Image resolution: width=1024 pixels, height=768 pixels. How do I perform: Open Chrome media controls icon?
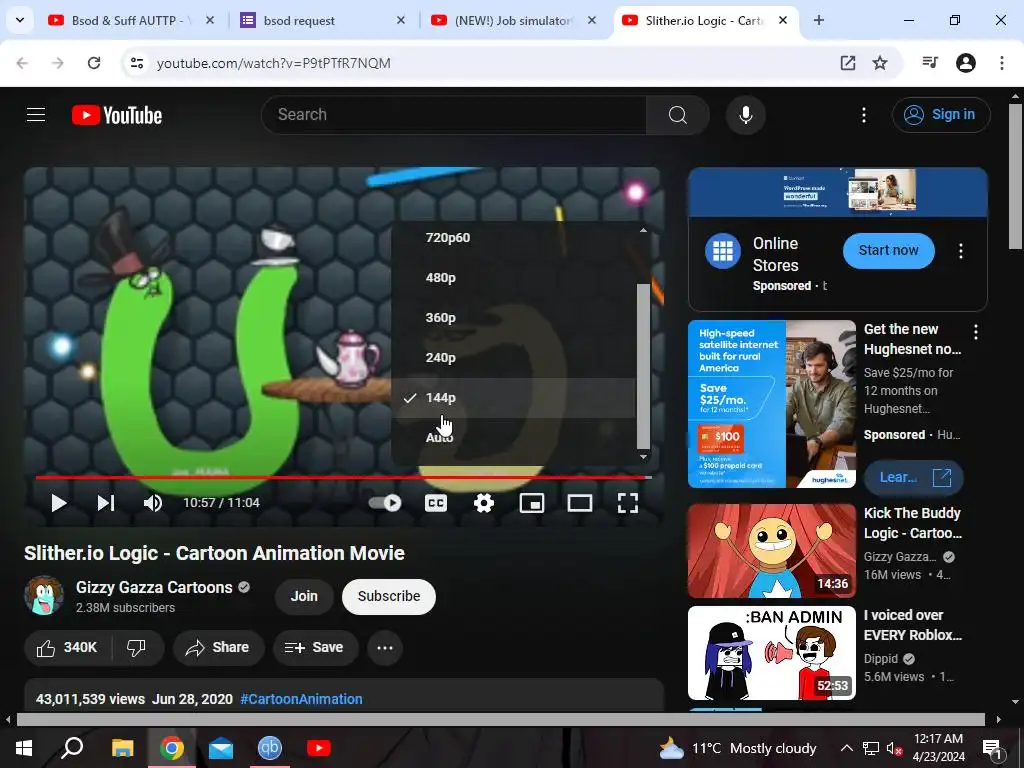930,63
